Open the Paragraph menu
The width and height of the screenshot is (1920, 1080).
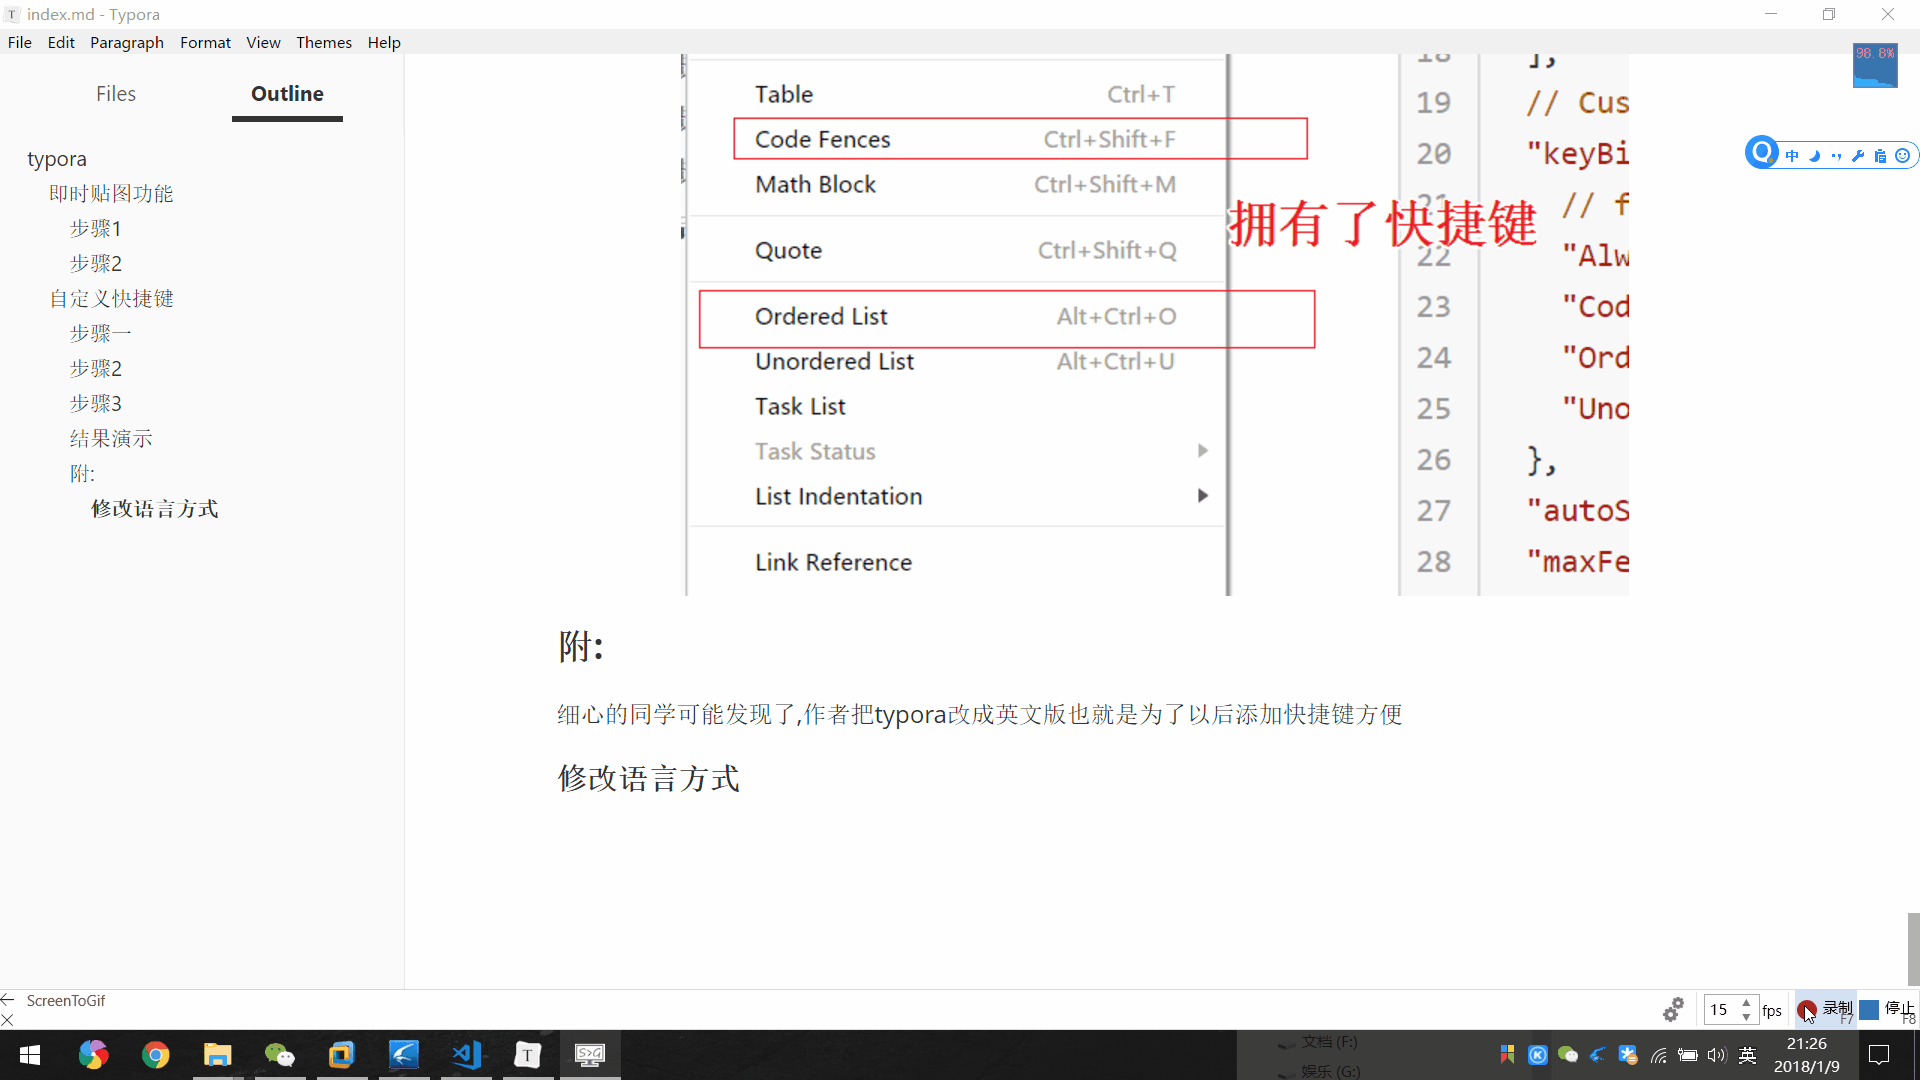126,42
